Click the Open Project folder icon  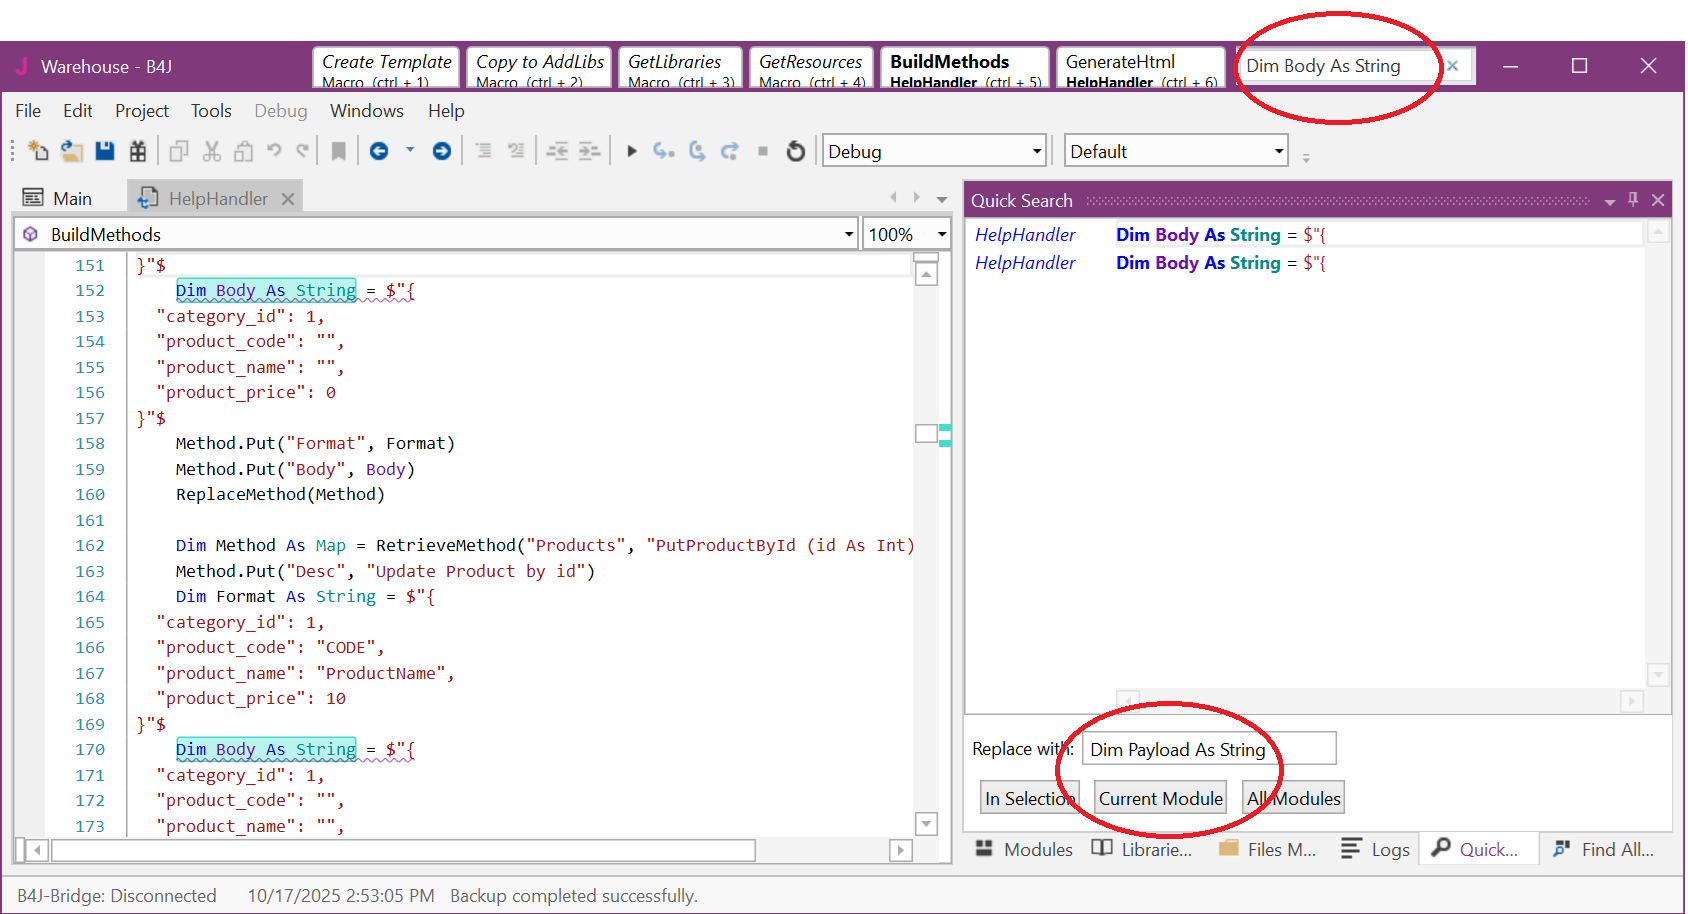click(71, 151)
